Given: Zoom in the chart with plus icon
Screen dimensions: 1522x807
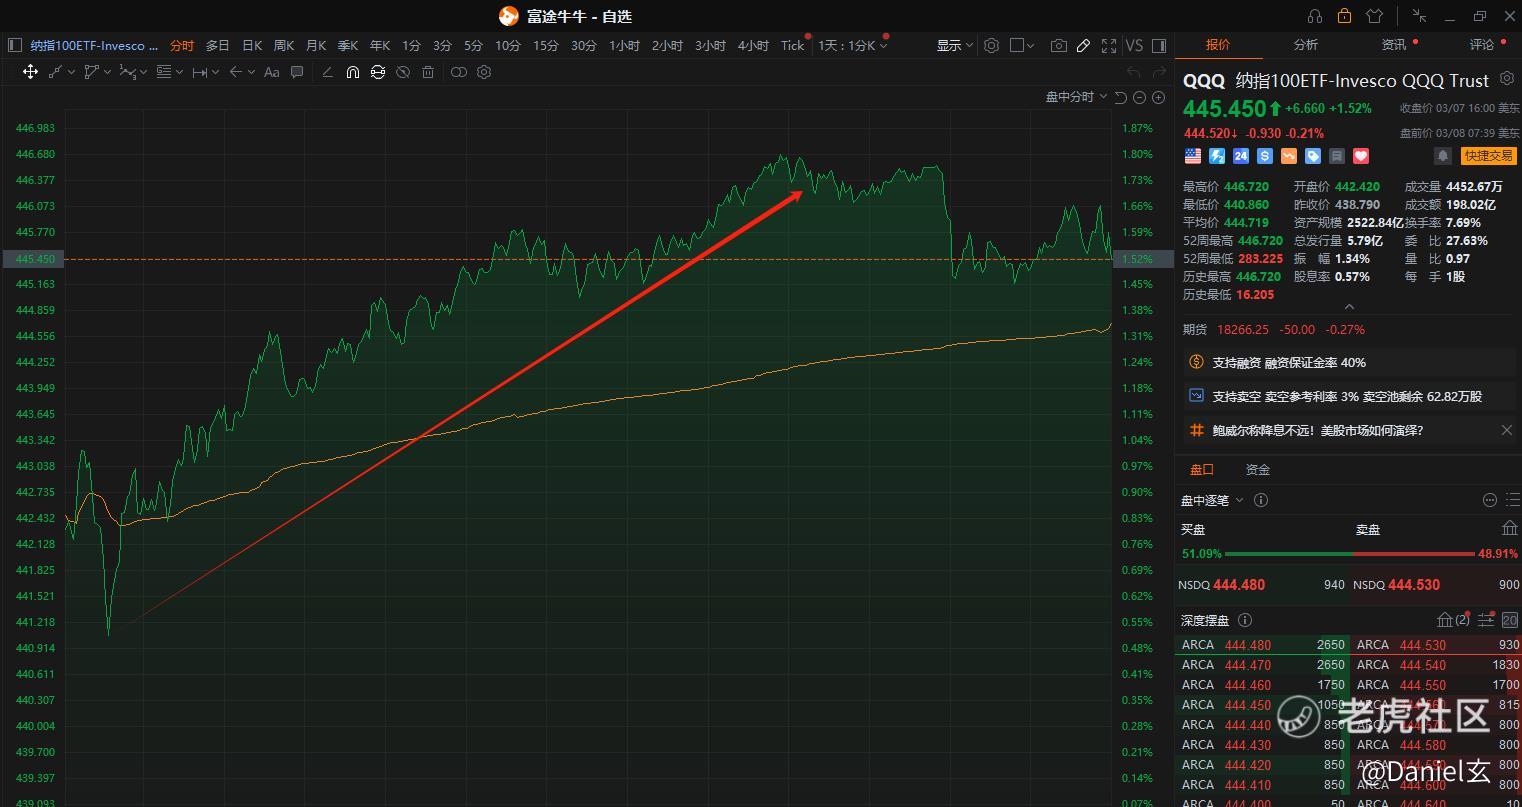Looking at the screenshot, I should pyautogui.click(x=1159, y=97).
